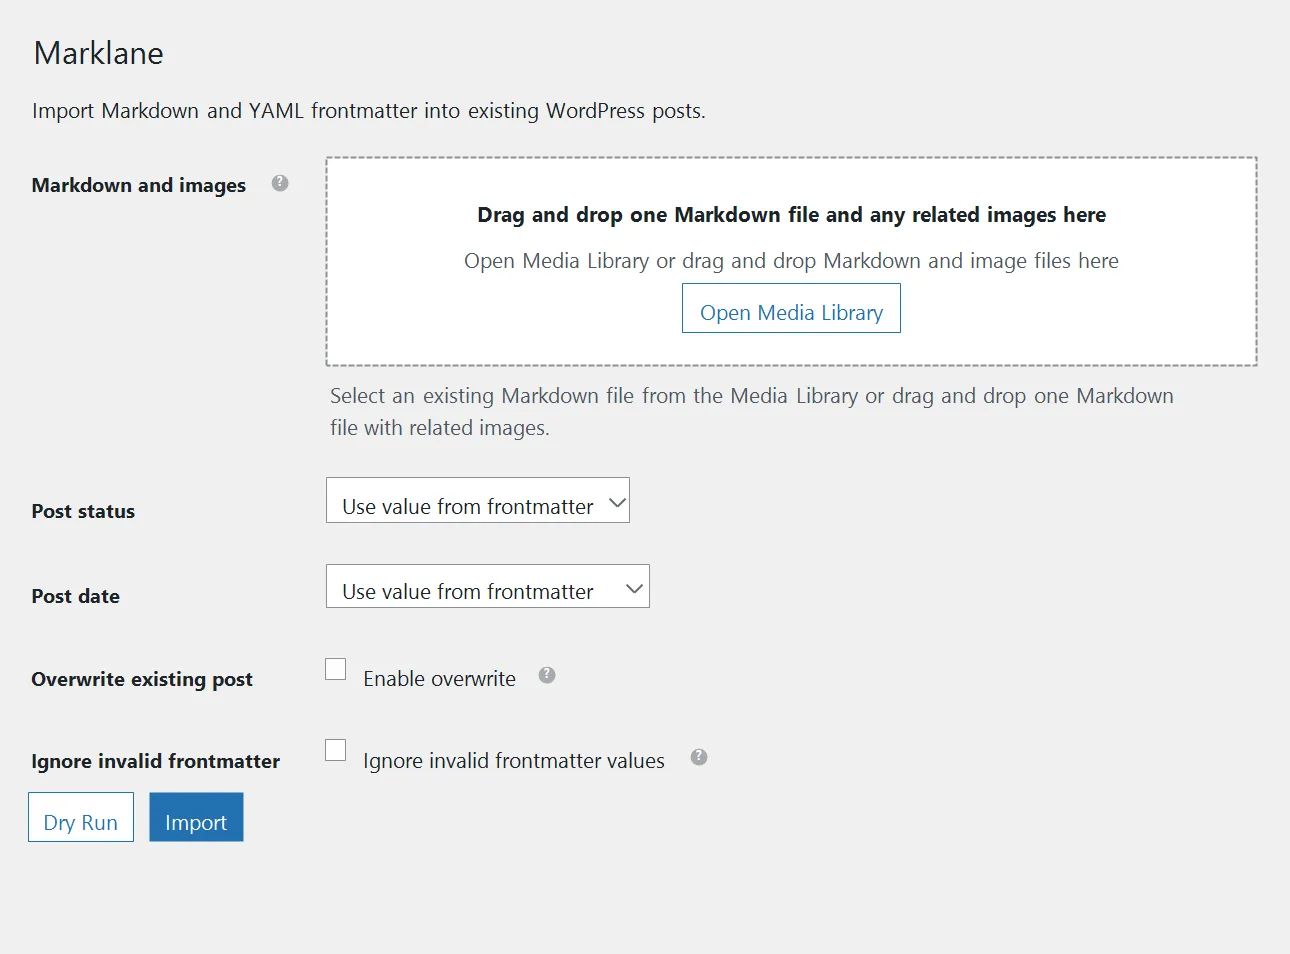Click the Enable overwrite label text
This screenshot has height=954, width=1290.
click(x=440, y=679)
